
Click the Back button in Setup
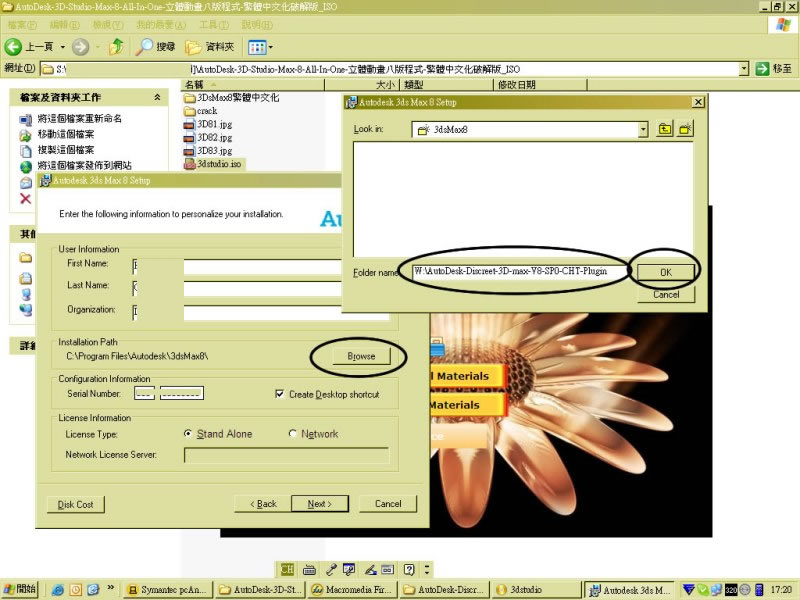[x=263, y=504]
